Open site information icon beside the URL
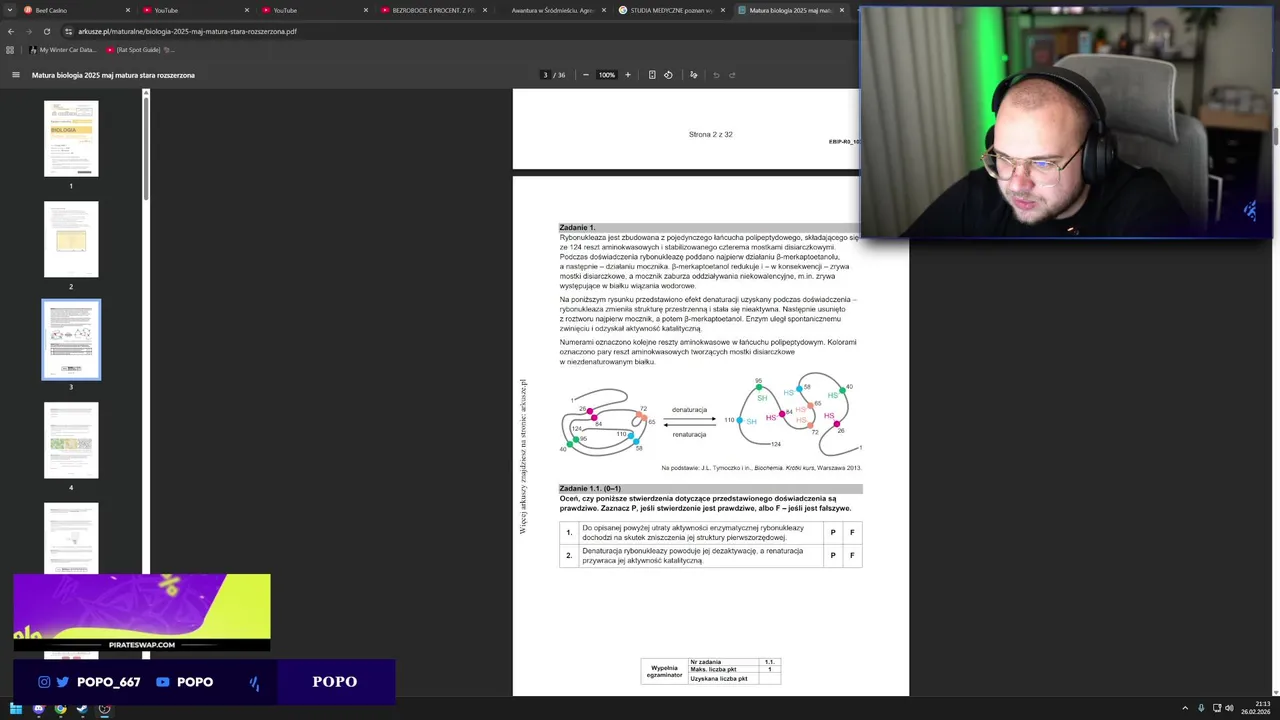This screenshot has width=1280, height=720. coord(68,31)
